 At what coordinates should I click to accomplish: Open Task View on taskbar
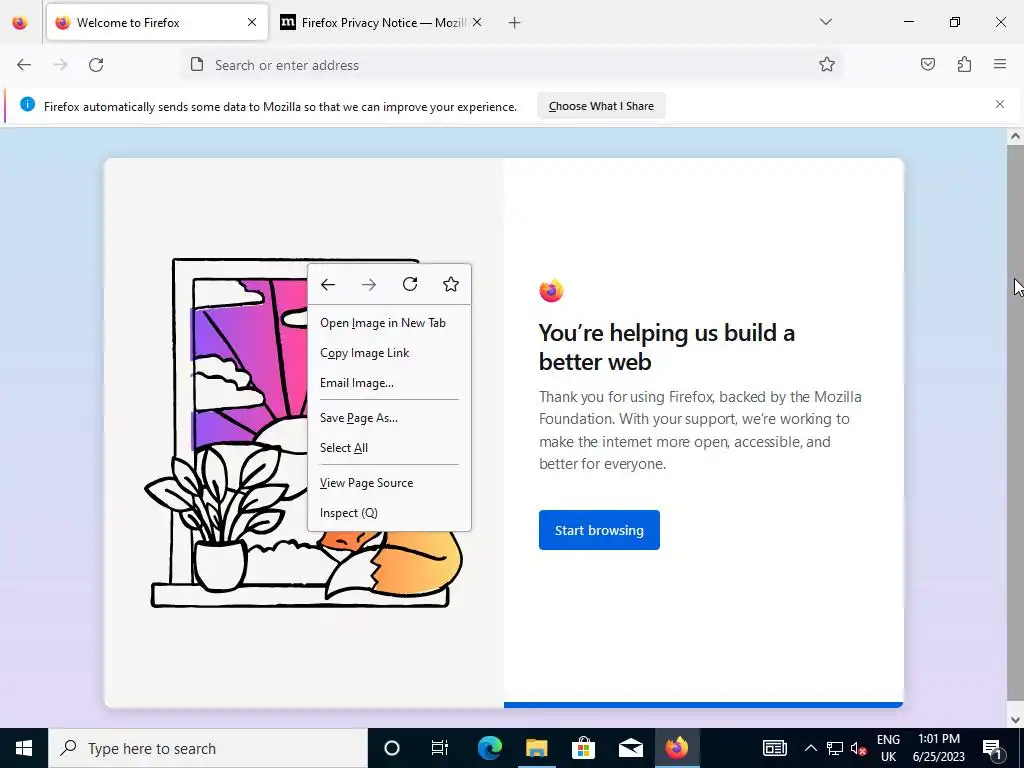click(x=440, y=748)
